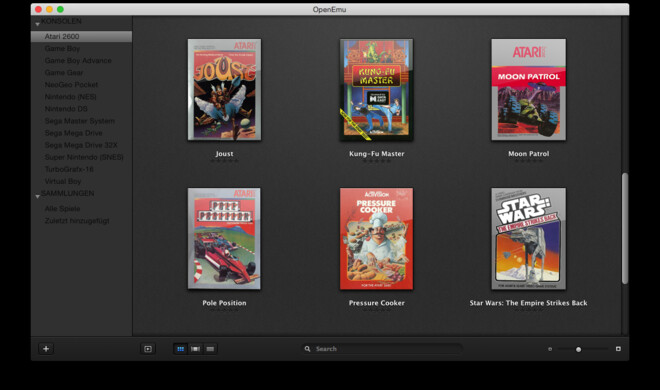Screen dimensions: 660x390
Task: Click the Pressure Cooker title label
Action: pos(377,303)
